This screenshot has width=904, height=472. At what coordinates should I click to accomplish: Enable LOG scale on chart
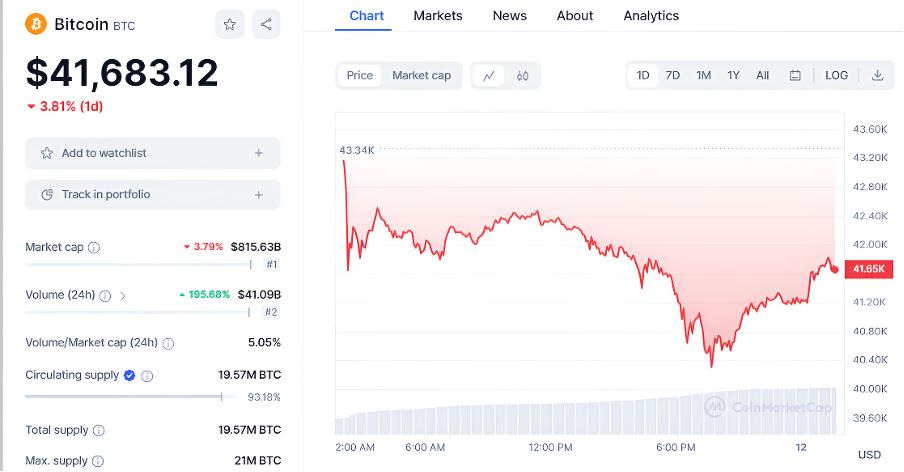(x=836, y=75)
